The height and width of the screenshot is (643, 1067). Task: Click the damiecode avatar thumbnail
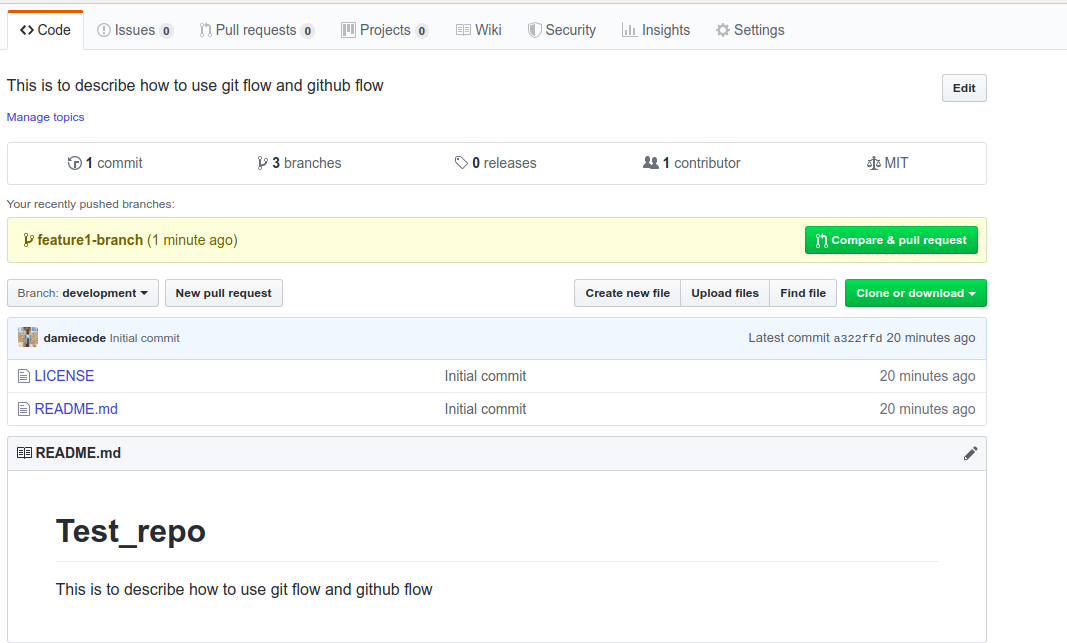pyautogui.click(x=27, y=337)
